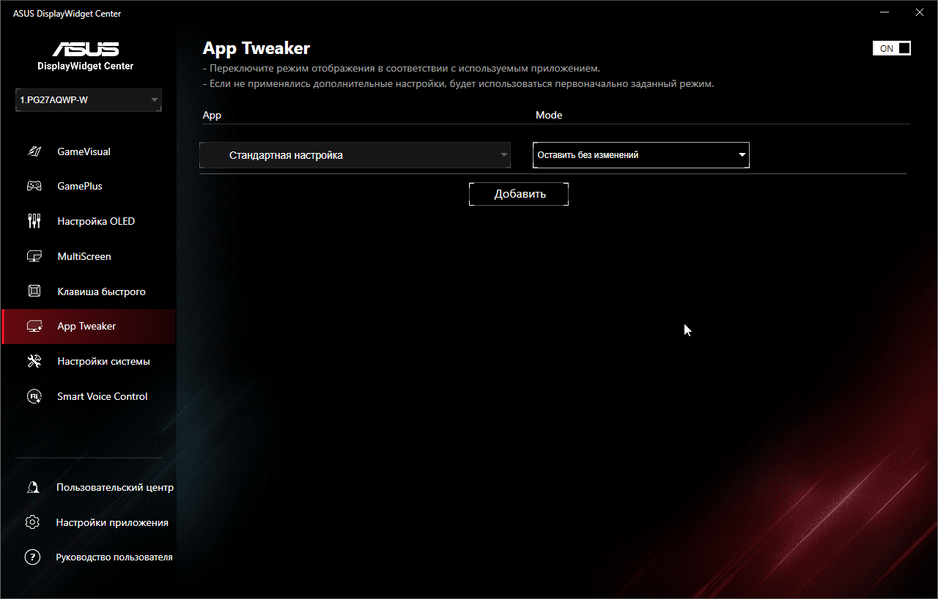938x599 pixels.
Task: Open the Настройки приложения link
Action: [x=112, y=522]
